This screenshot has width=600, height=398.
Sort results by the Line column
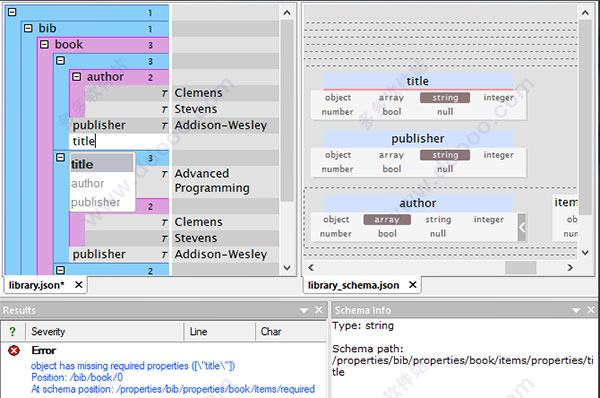220,331
